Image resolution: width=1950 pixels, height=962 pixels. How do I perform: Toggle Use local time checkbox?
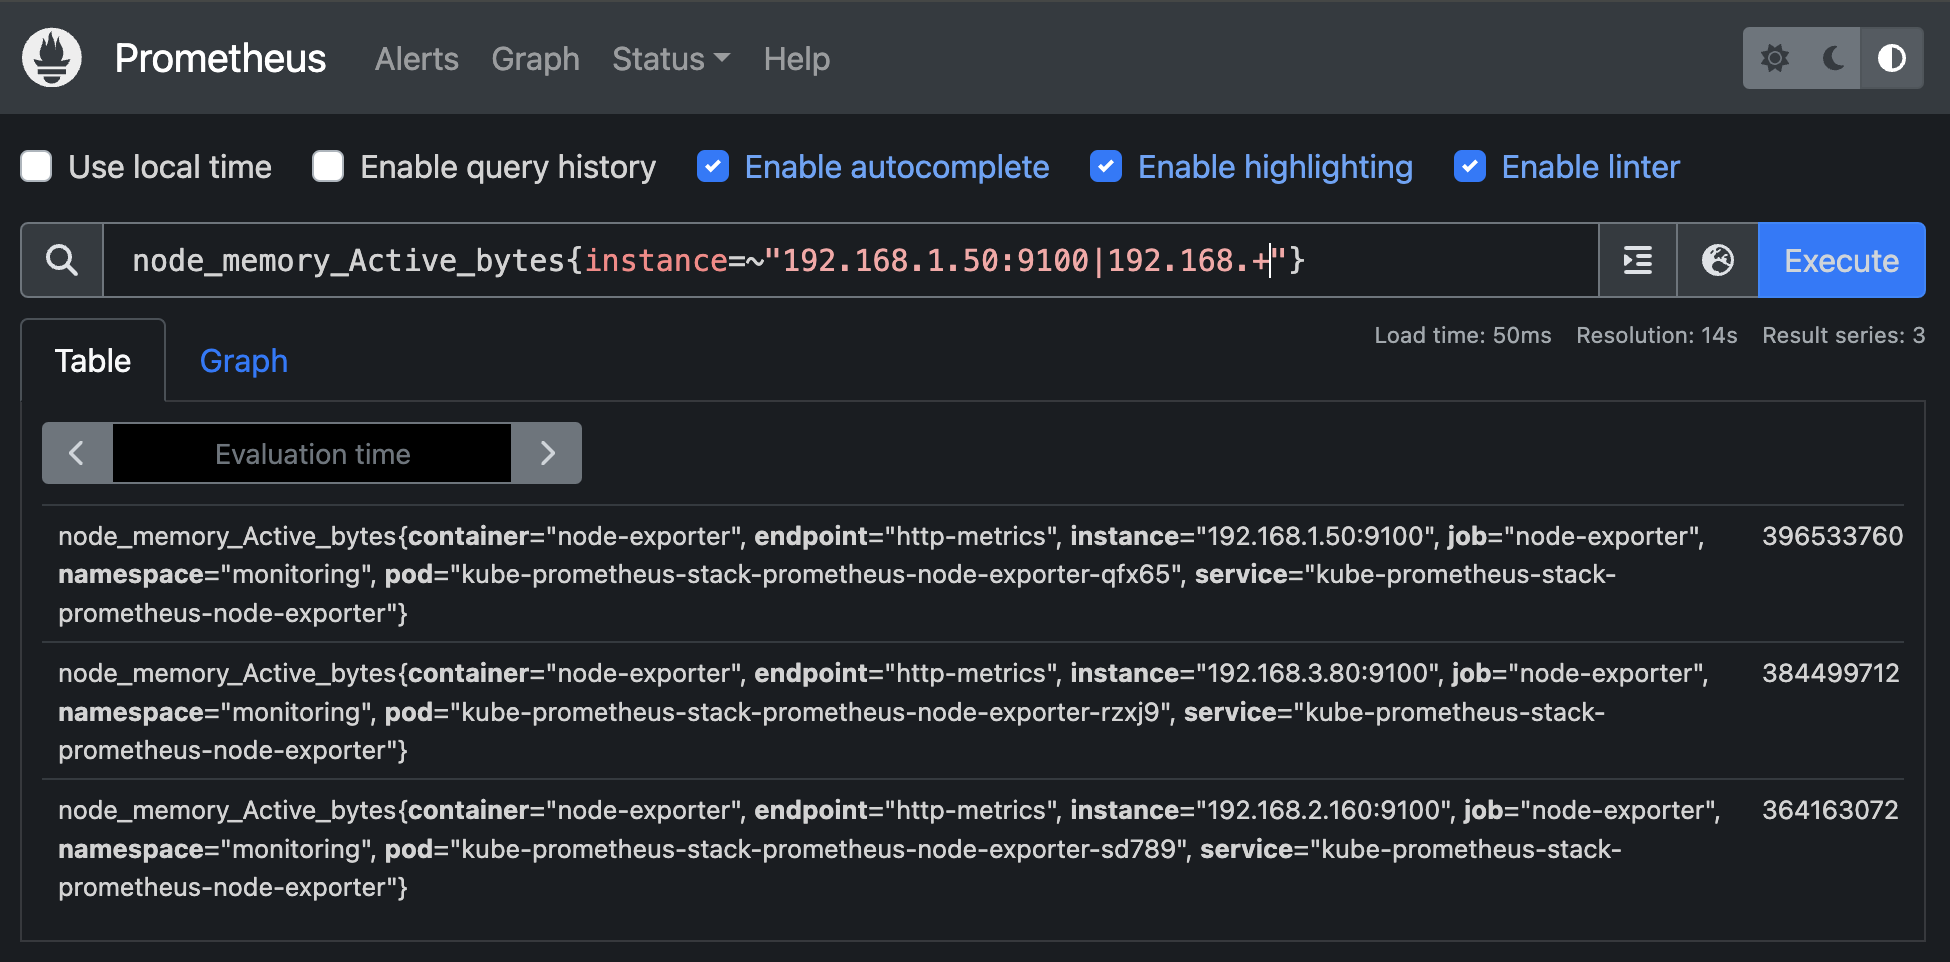(37, 166)
